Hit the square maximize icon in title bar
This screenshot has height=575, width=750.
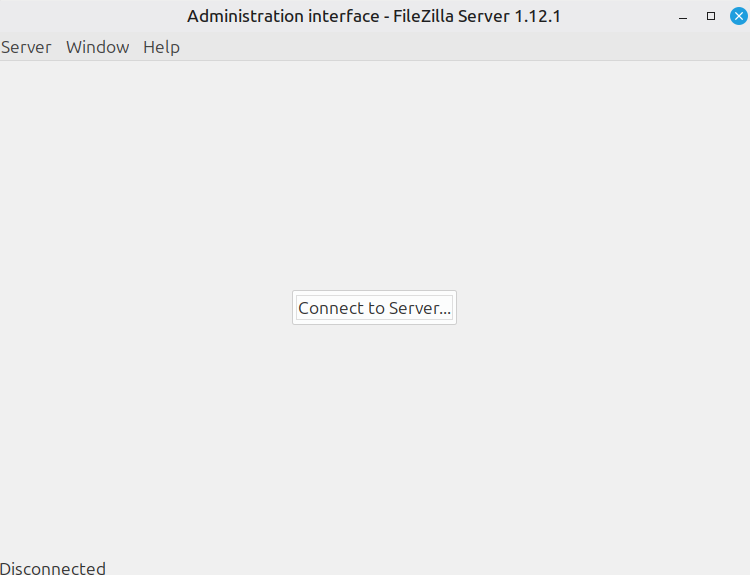tap(711, 16)
